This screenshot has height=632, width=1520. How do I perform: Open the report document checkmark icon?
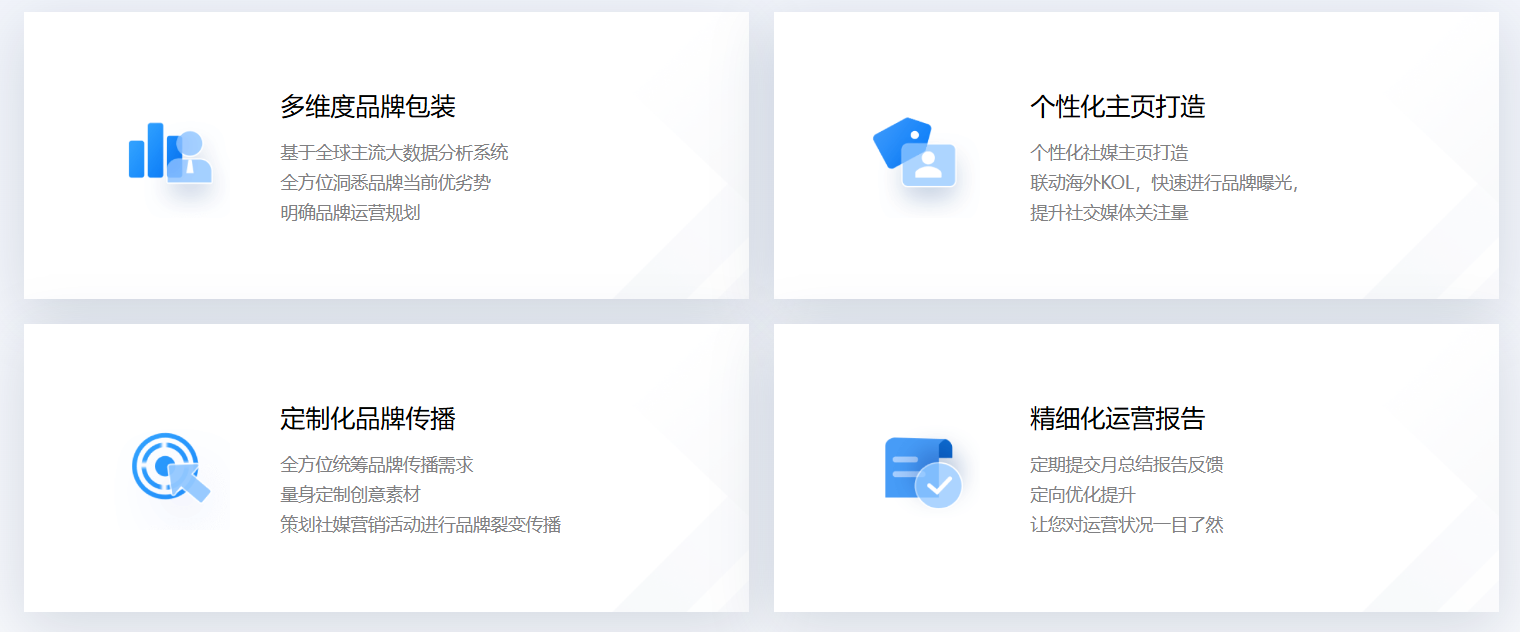(922, 470)
